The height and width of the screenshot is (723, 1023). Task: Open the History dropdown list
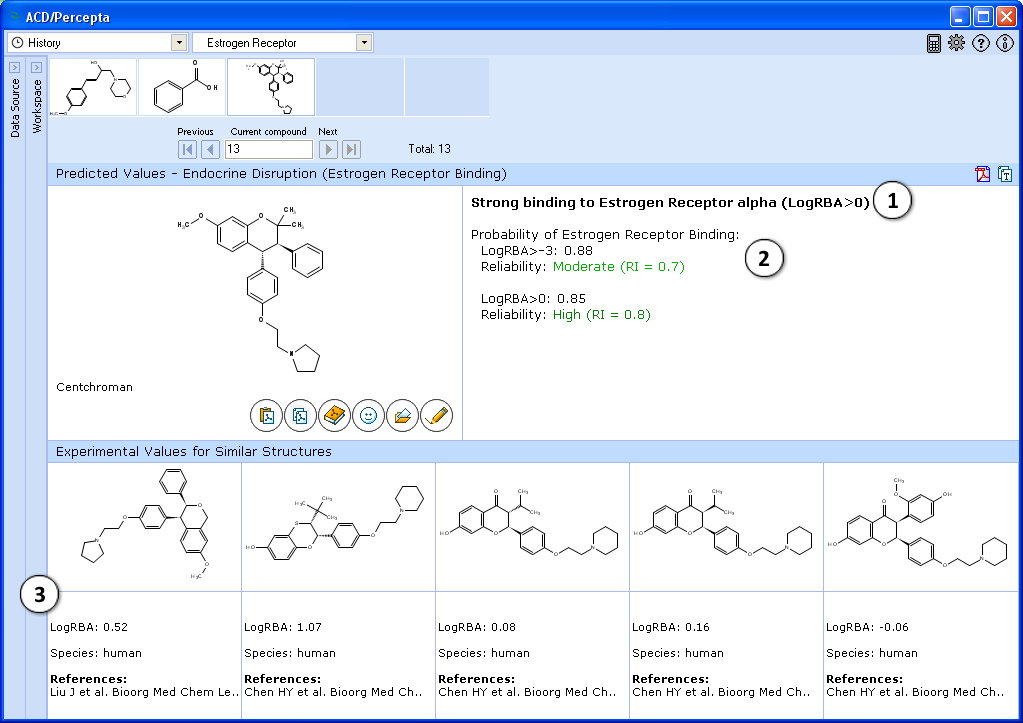click(x=179, y=43)
